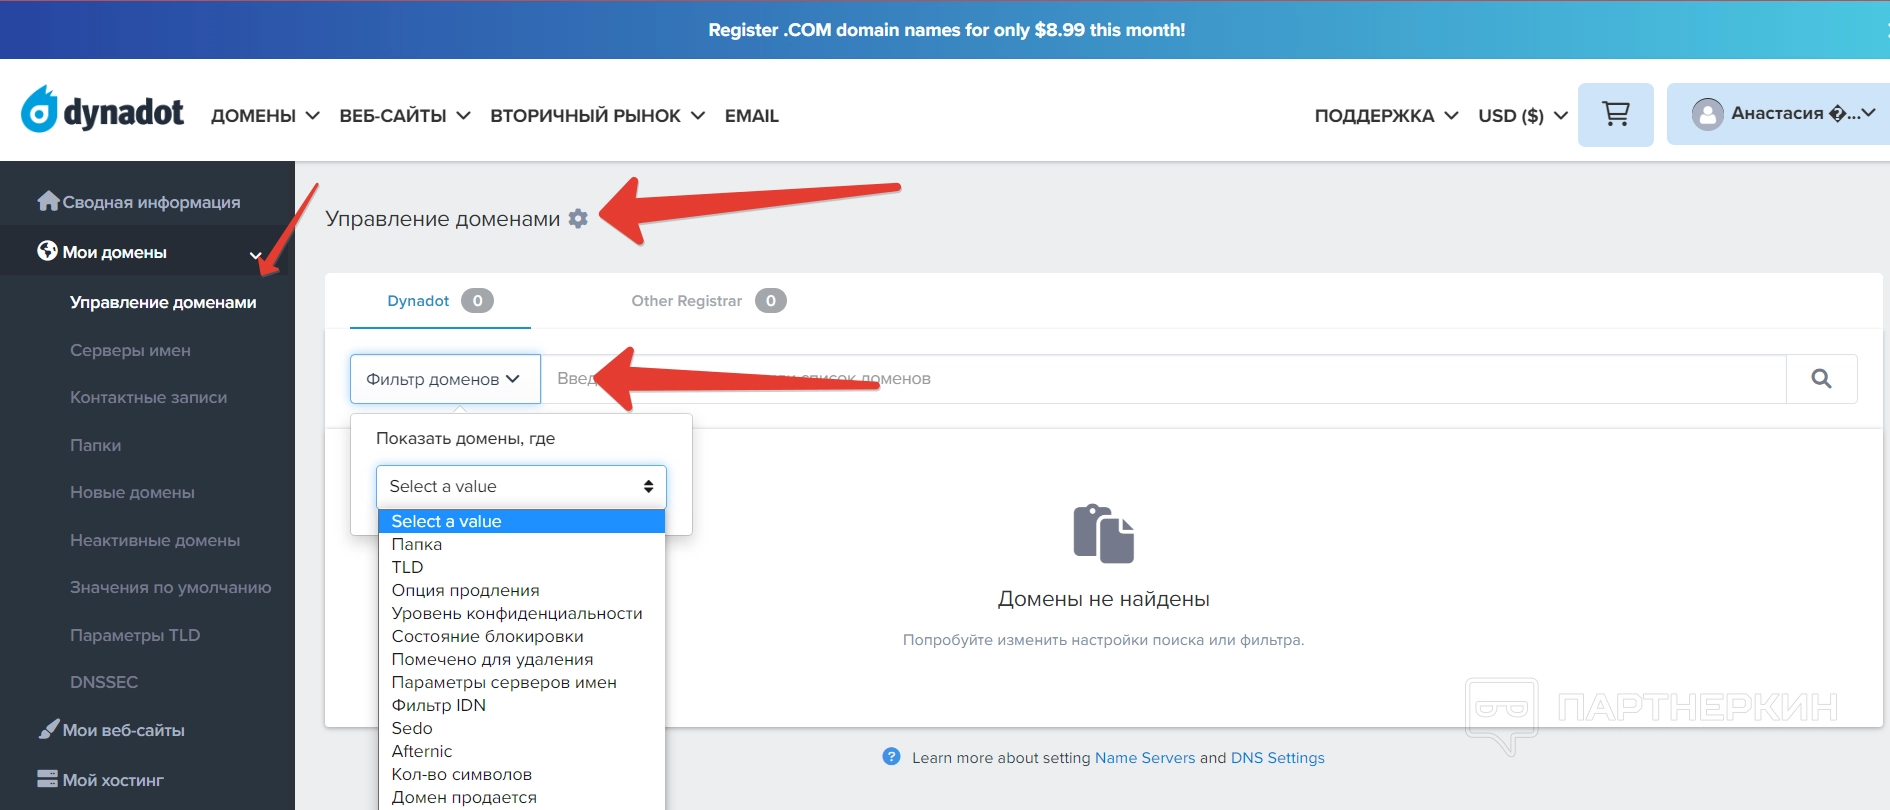The width and height of the screenshot is (1890, 810).
Task: Pick Помечено для удаления option
Action: pyautogui.click(x=521, y=659)
